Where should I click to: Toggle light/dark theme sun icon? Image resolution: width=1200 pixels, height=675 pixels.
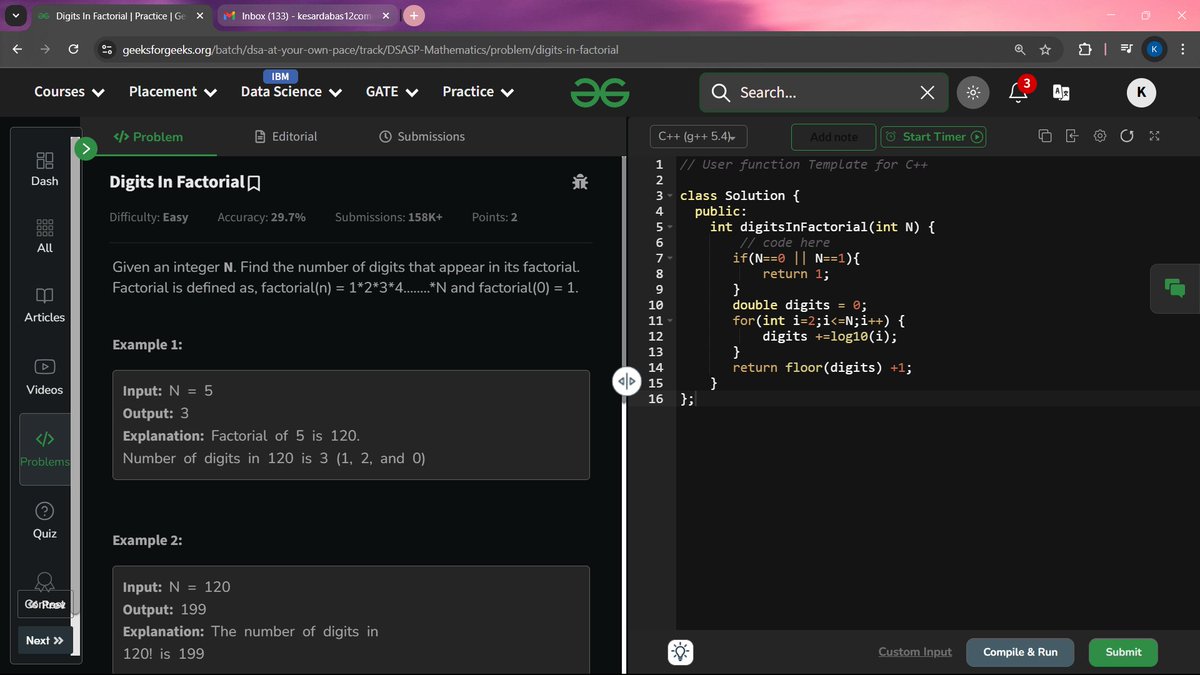972,92
